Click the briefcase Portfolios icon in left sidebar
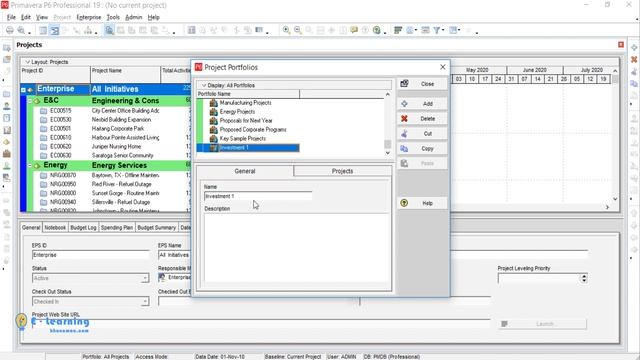 pyautogui.click(x=7, y=154)
